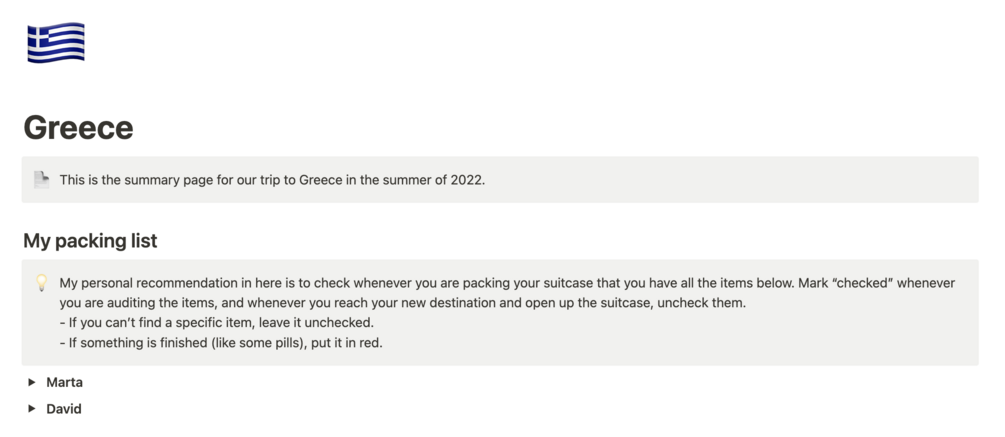Expand the David toggle arrow
The image size is (1005, 437).
[x=31, y=409]
